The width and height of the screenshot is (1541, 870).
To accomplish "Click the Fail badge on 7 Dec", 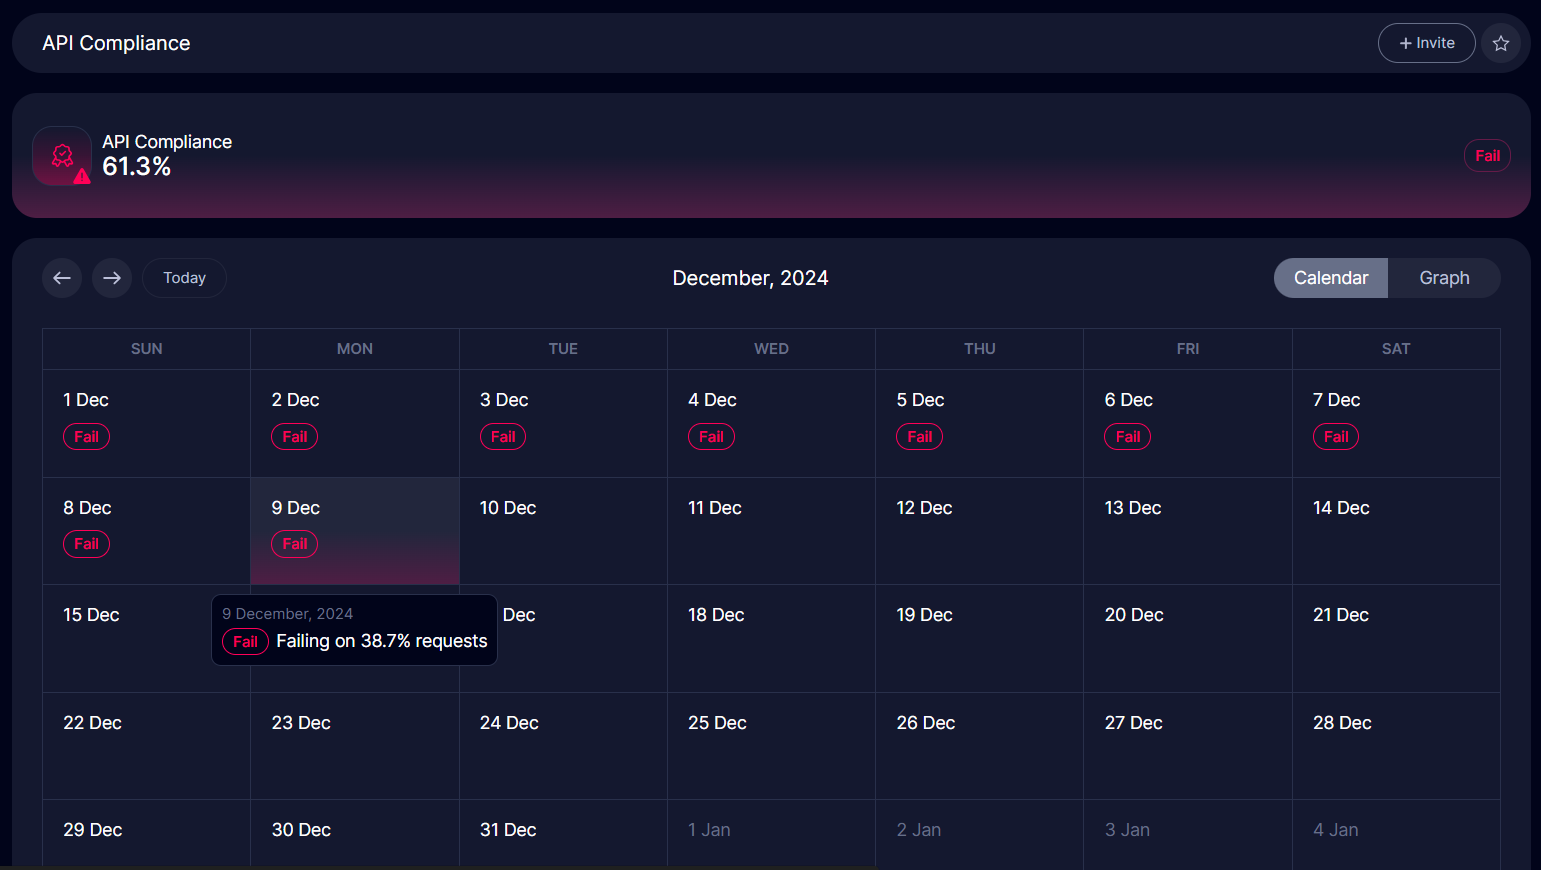I will point(1335,437).
